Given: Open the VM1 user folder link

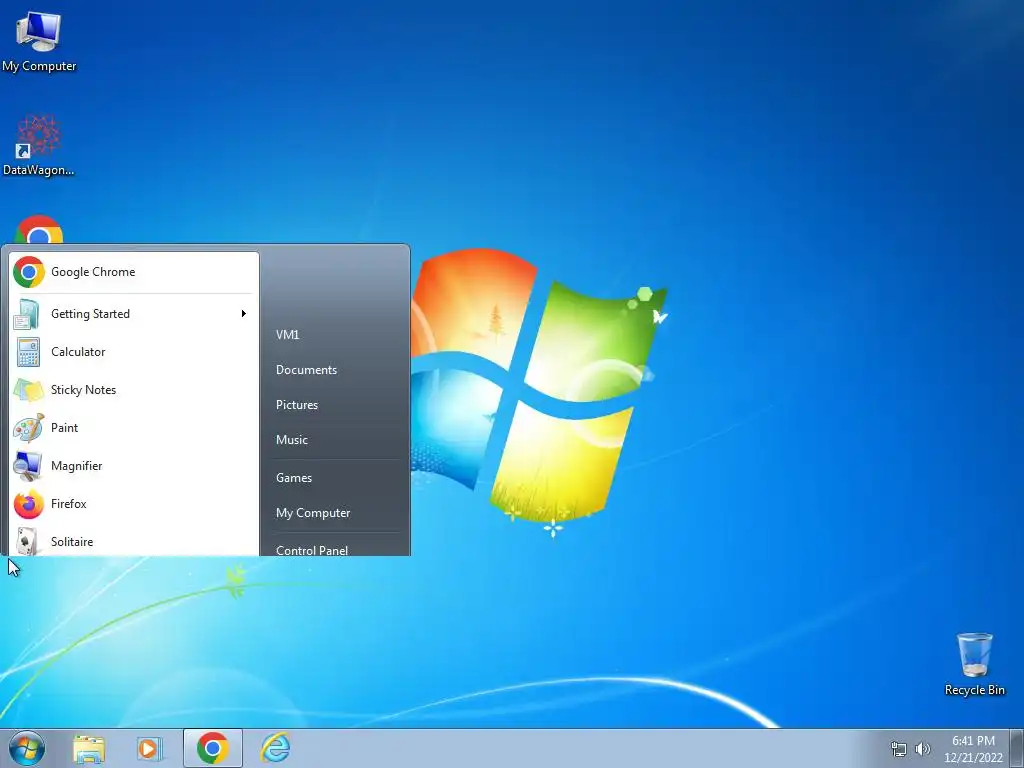Looking at the screenshot, I should click(335, 334).
